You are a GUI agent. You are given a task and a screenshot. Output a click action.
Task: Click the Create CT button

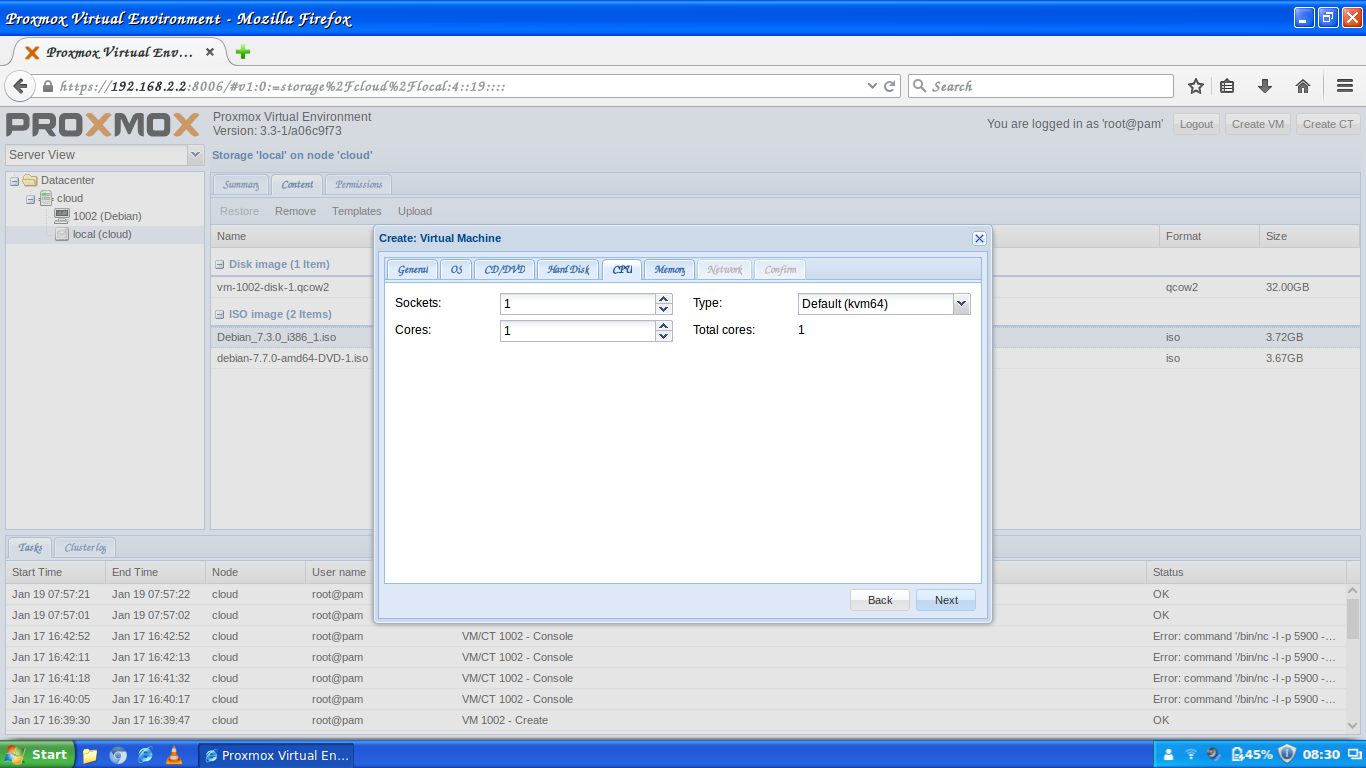[1328, 124]
